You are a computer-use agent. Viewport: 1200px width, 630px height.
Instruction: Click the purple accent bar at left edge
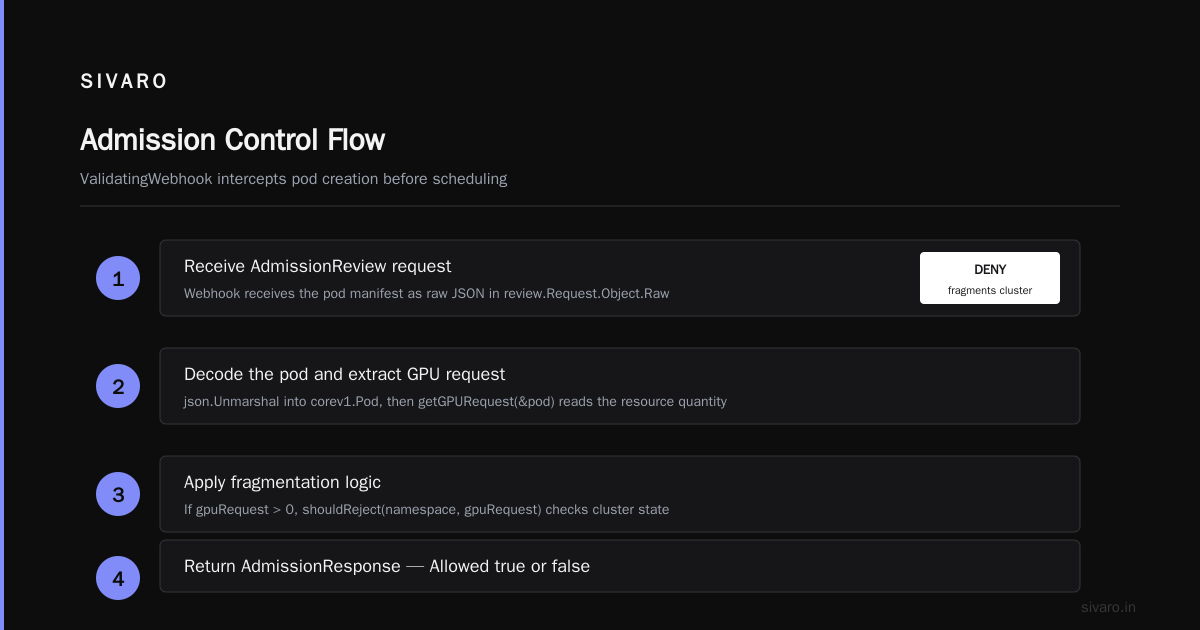coord(2,315)
